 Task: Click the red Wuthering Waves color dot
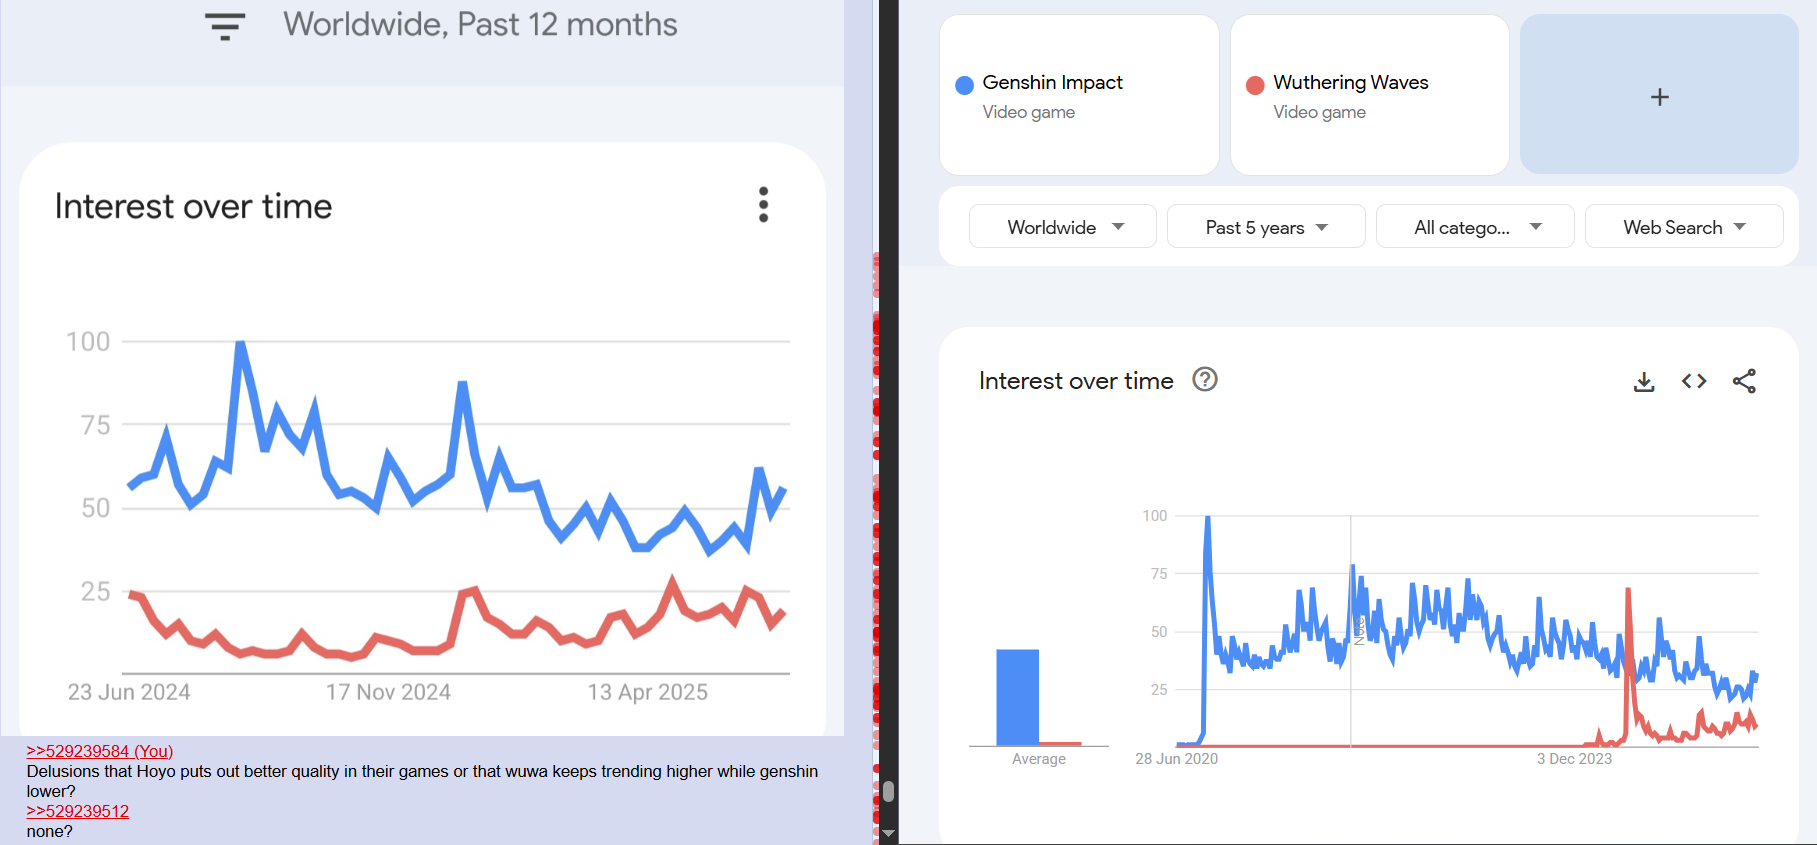coord(1255,85)
